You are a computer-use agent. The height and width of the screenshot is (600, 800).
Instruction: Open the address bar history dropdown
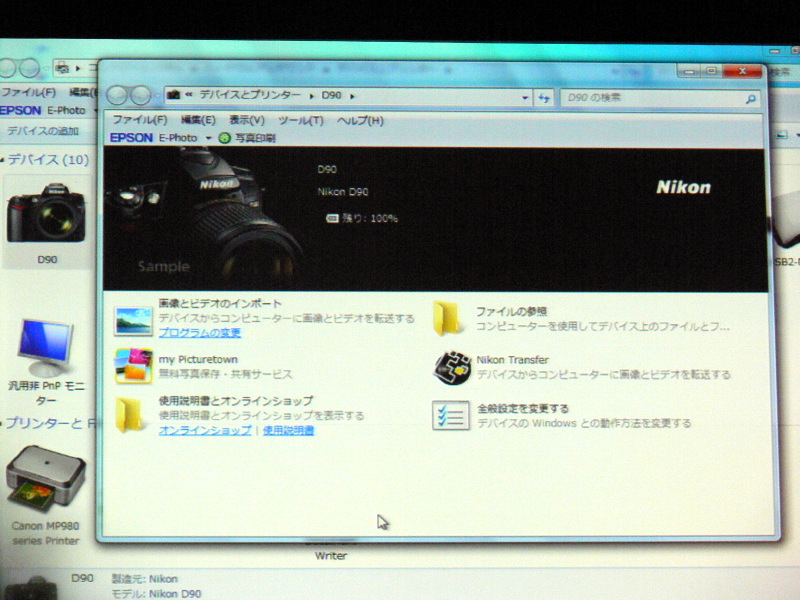526,98
